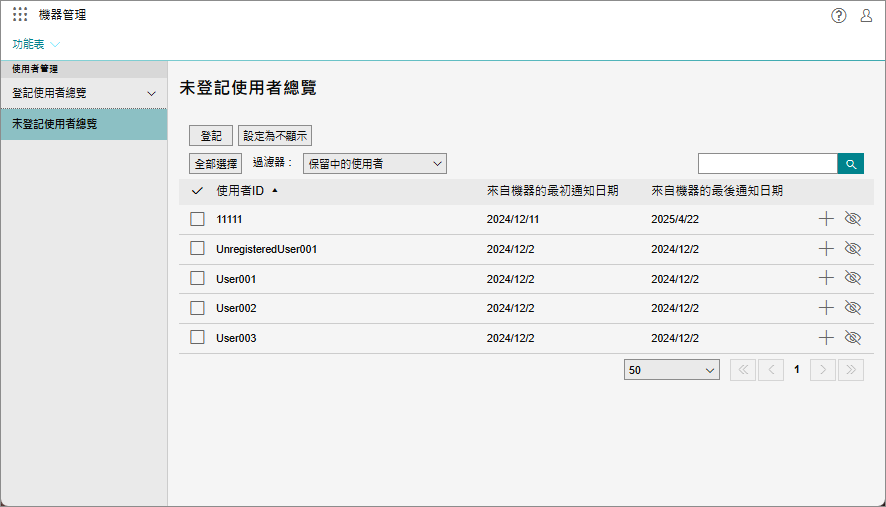Click the 設定為不顯示 button
The image size is (886, 507).
pyautogui.click(x=275, y=136)
